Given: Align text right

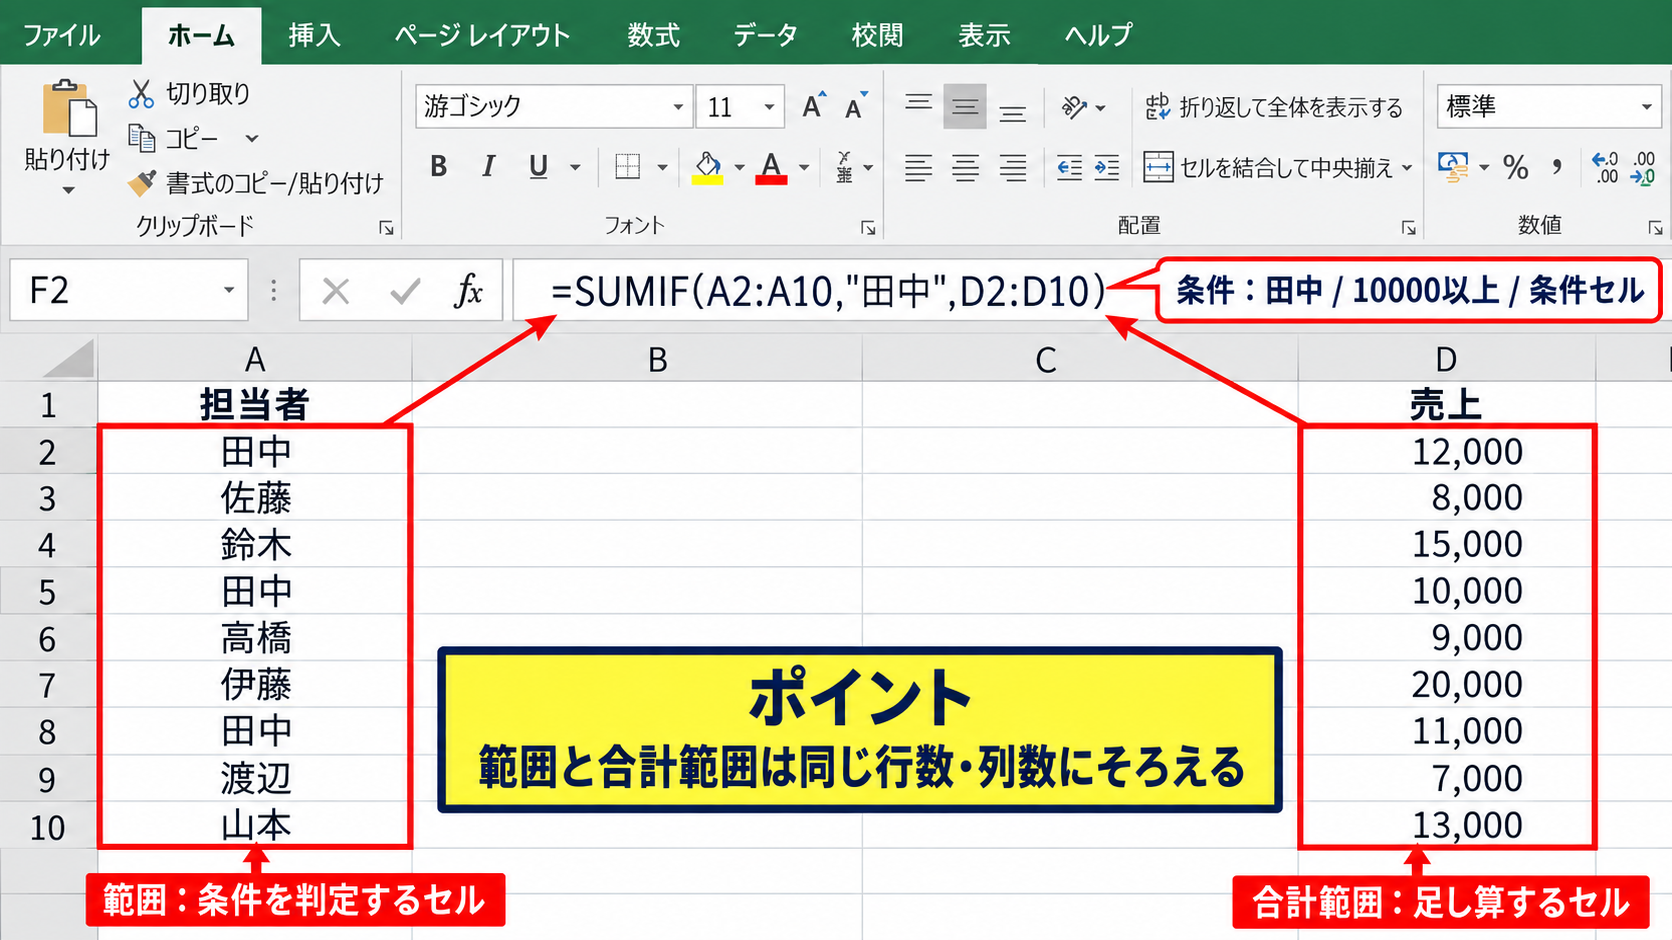Looking at the screenshot, I should pos(1013,168).
